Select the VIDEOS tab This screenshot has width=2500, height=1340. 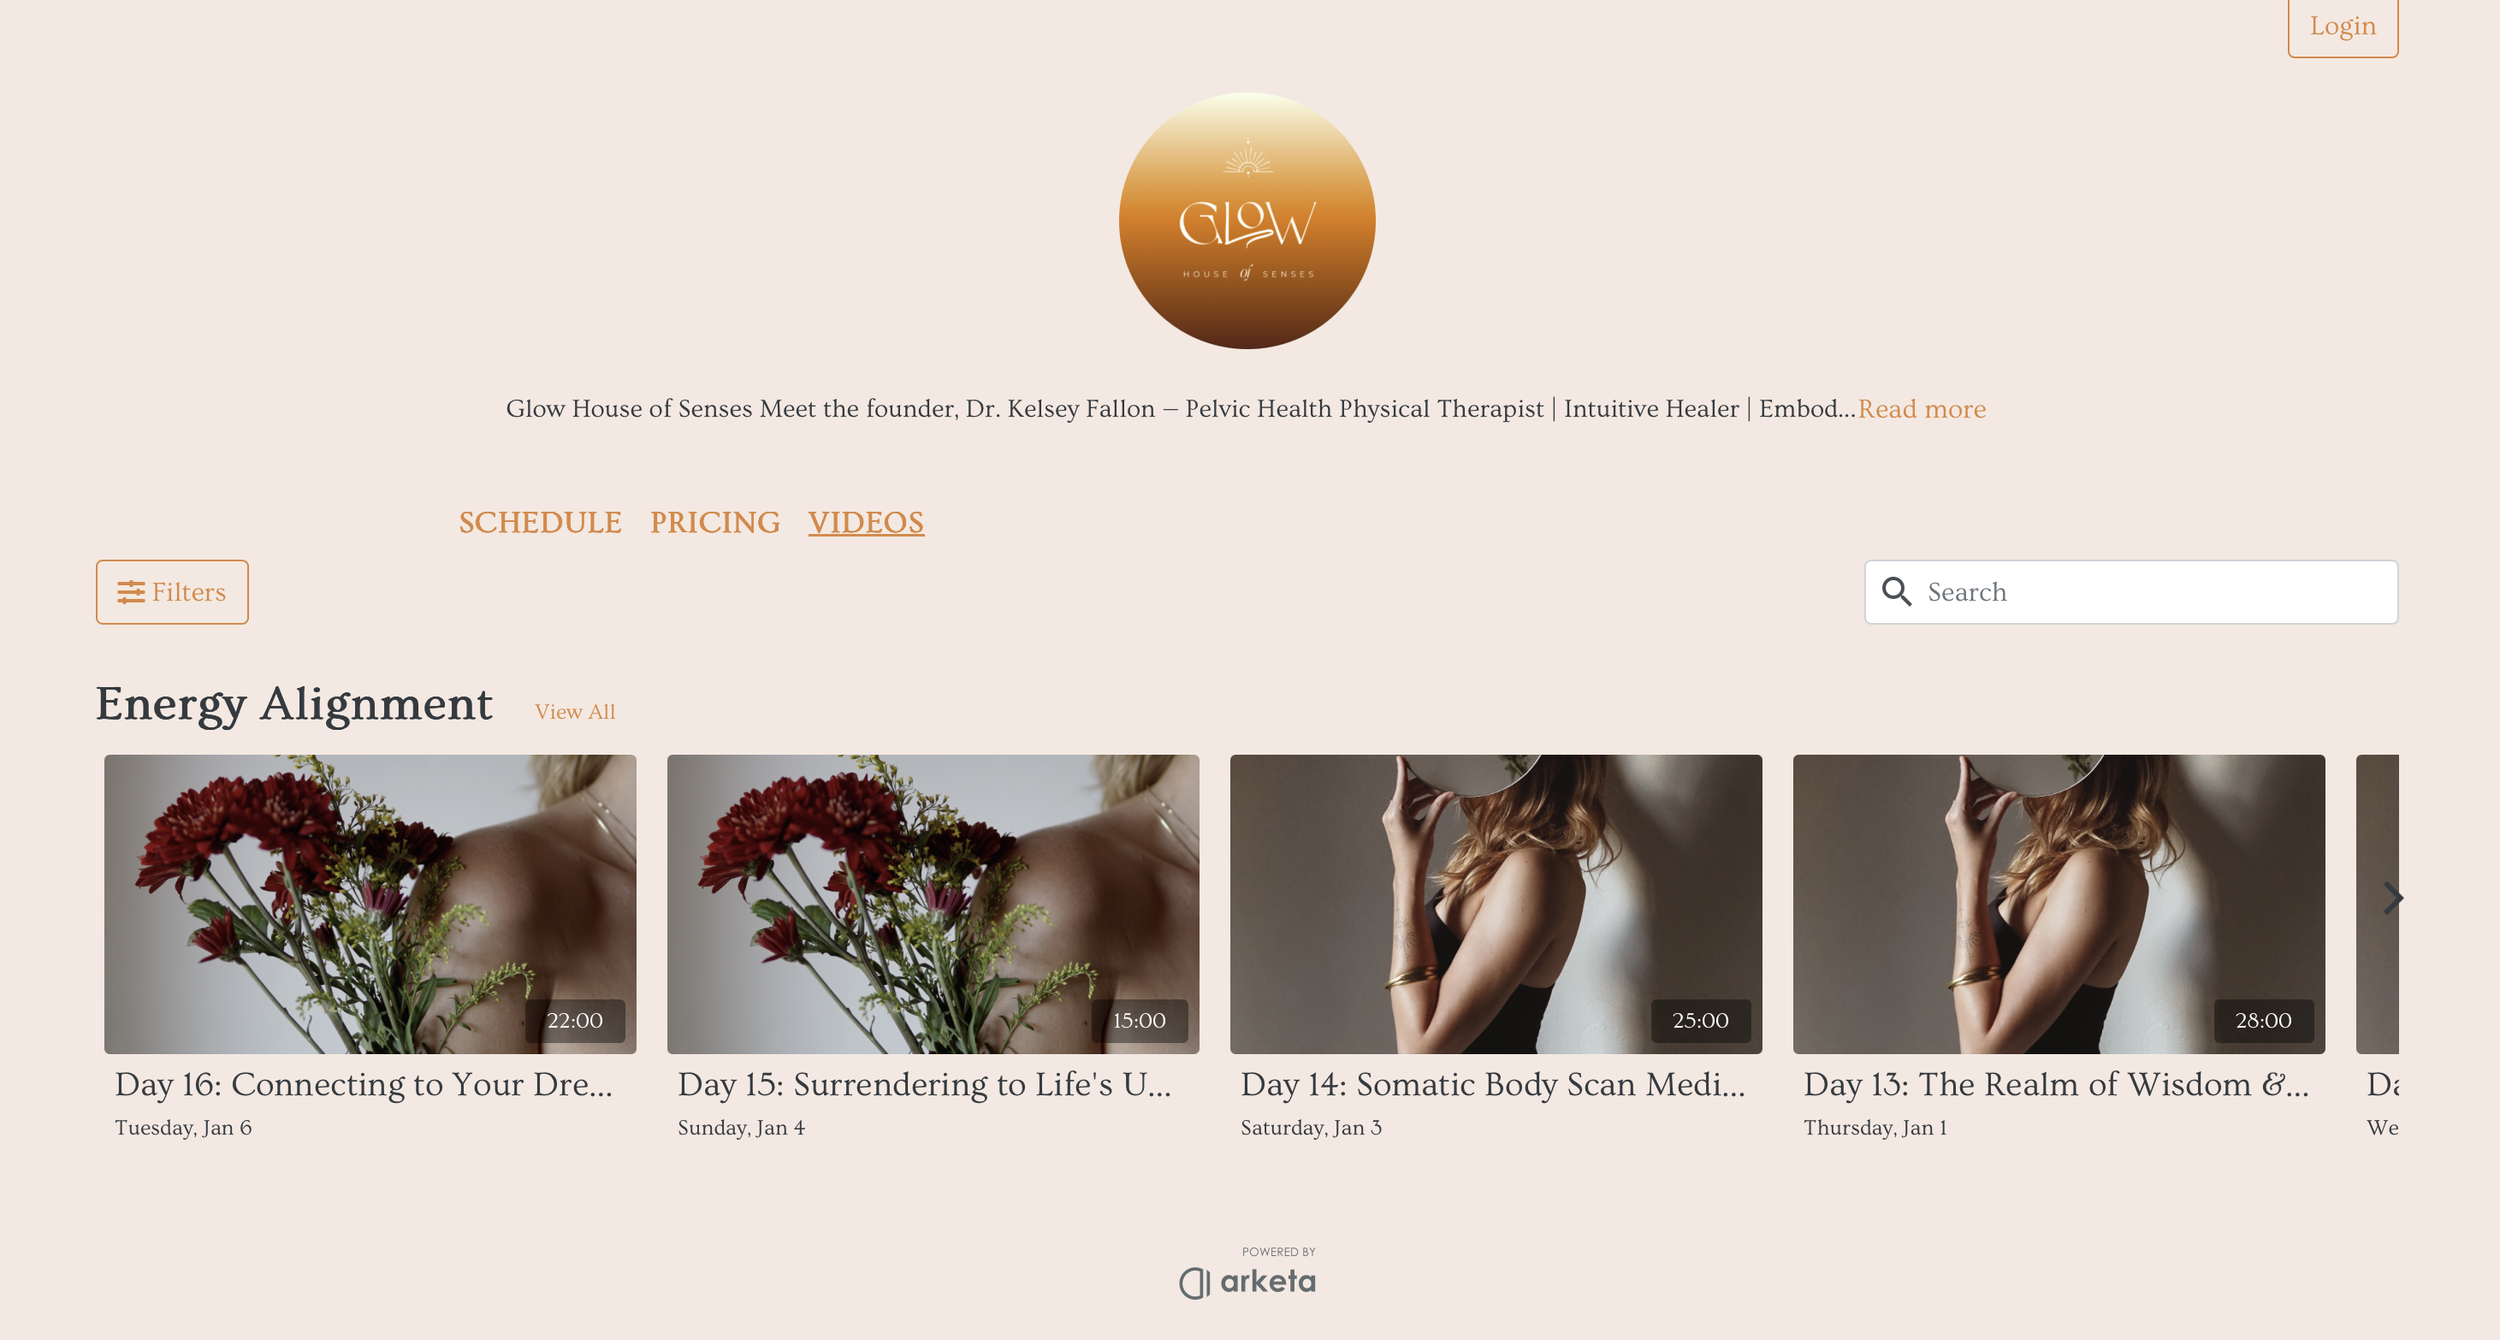point(866,522)
